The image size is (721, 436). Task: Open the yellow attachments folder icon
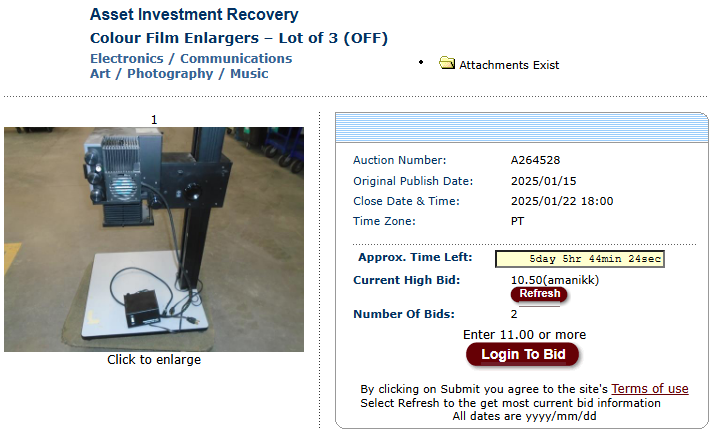446,63
